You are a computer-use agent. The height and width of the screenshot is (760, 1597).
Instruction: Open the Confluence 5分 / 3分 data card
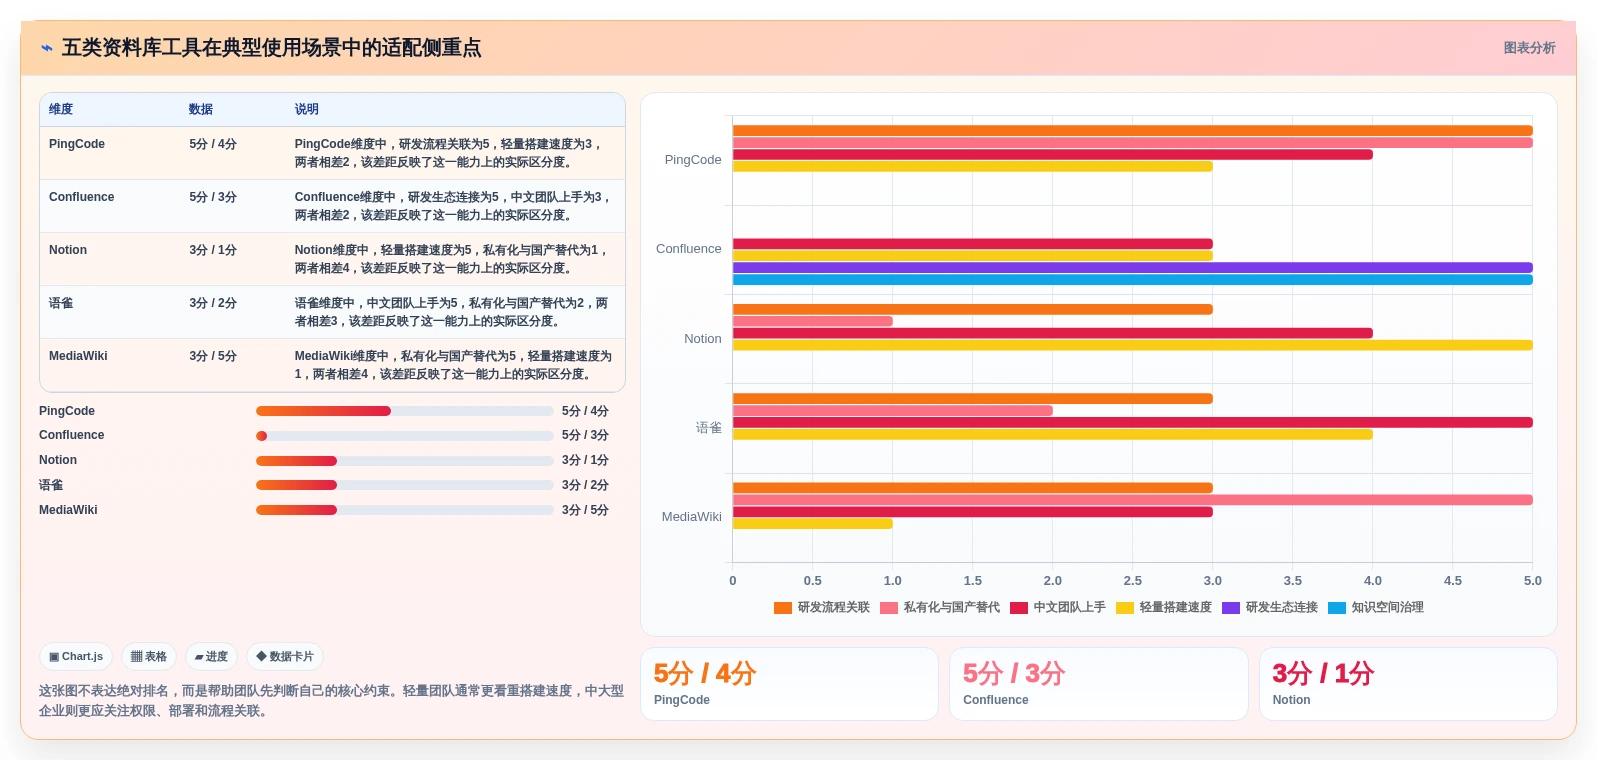(x=1098, y=684)
